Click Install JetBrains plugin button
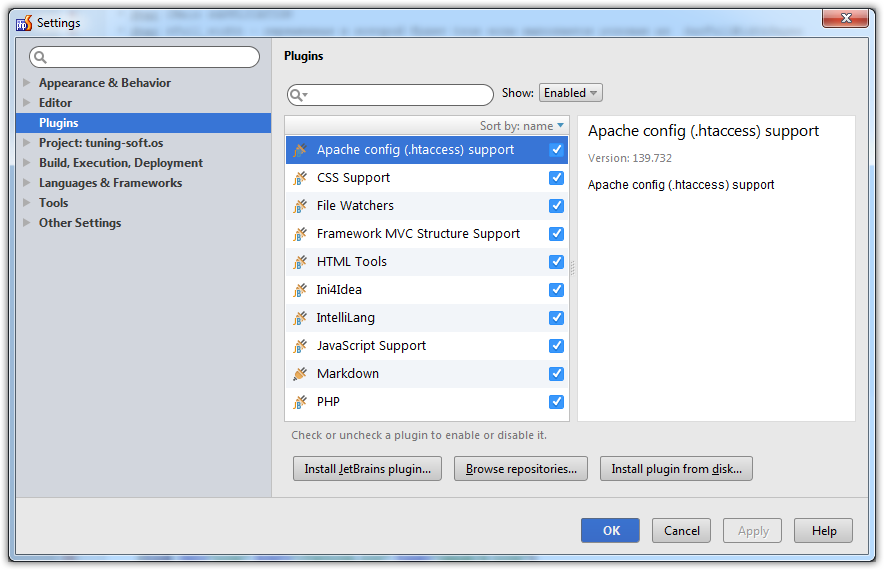Screen dimensions: 884x570 (367, 469)
